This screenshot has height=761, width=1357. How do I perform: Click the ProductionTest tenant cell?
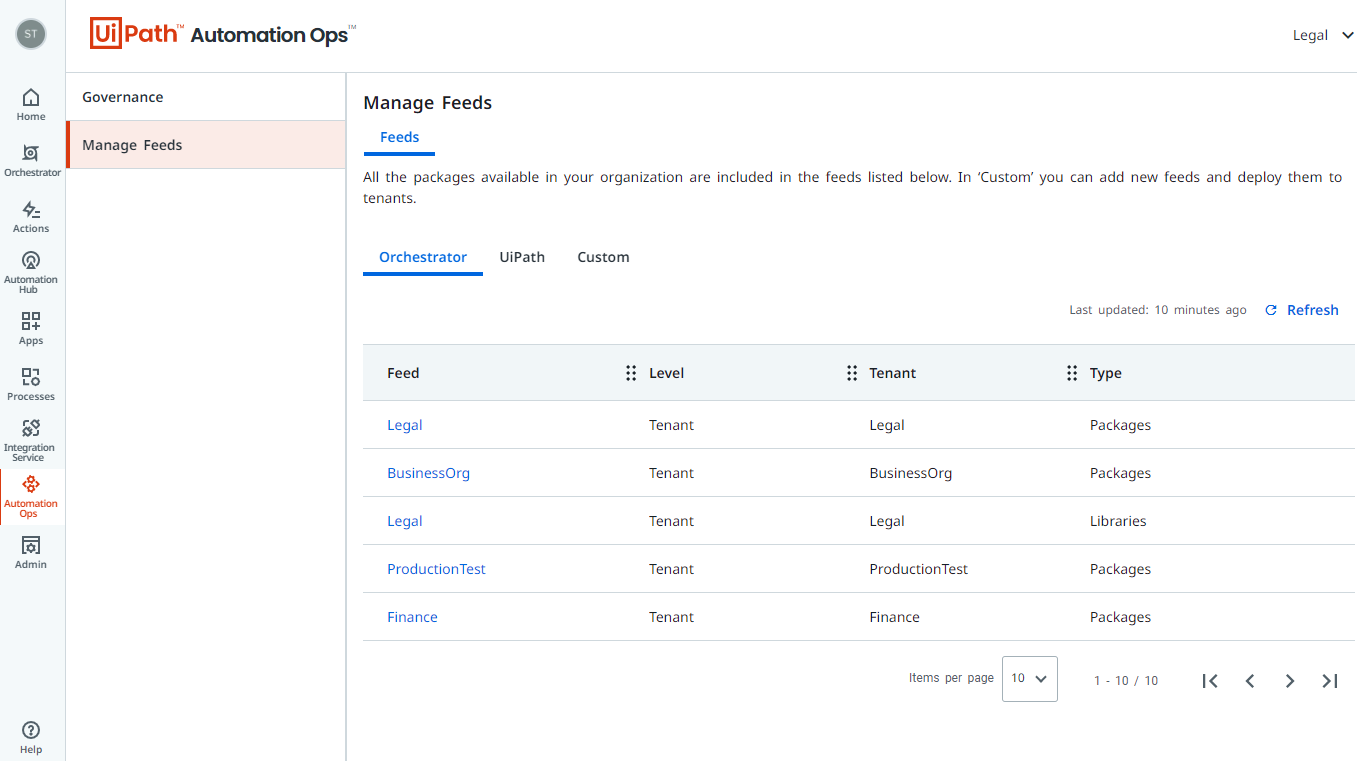coord(918,569)
